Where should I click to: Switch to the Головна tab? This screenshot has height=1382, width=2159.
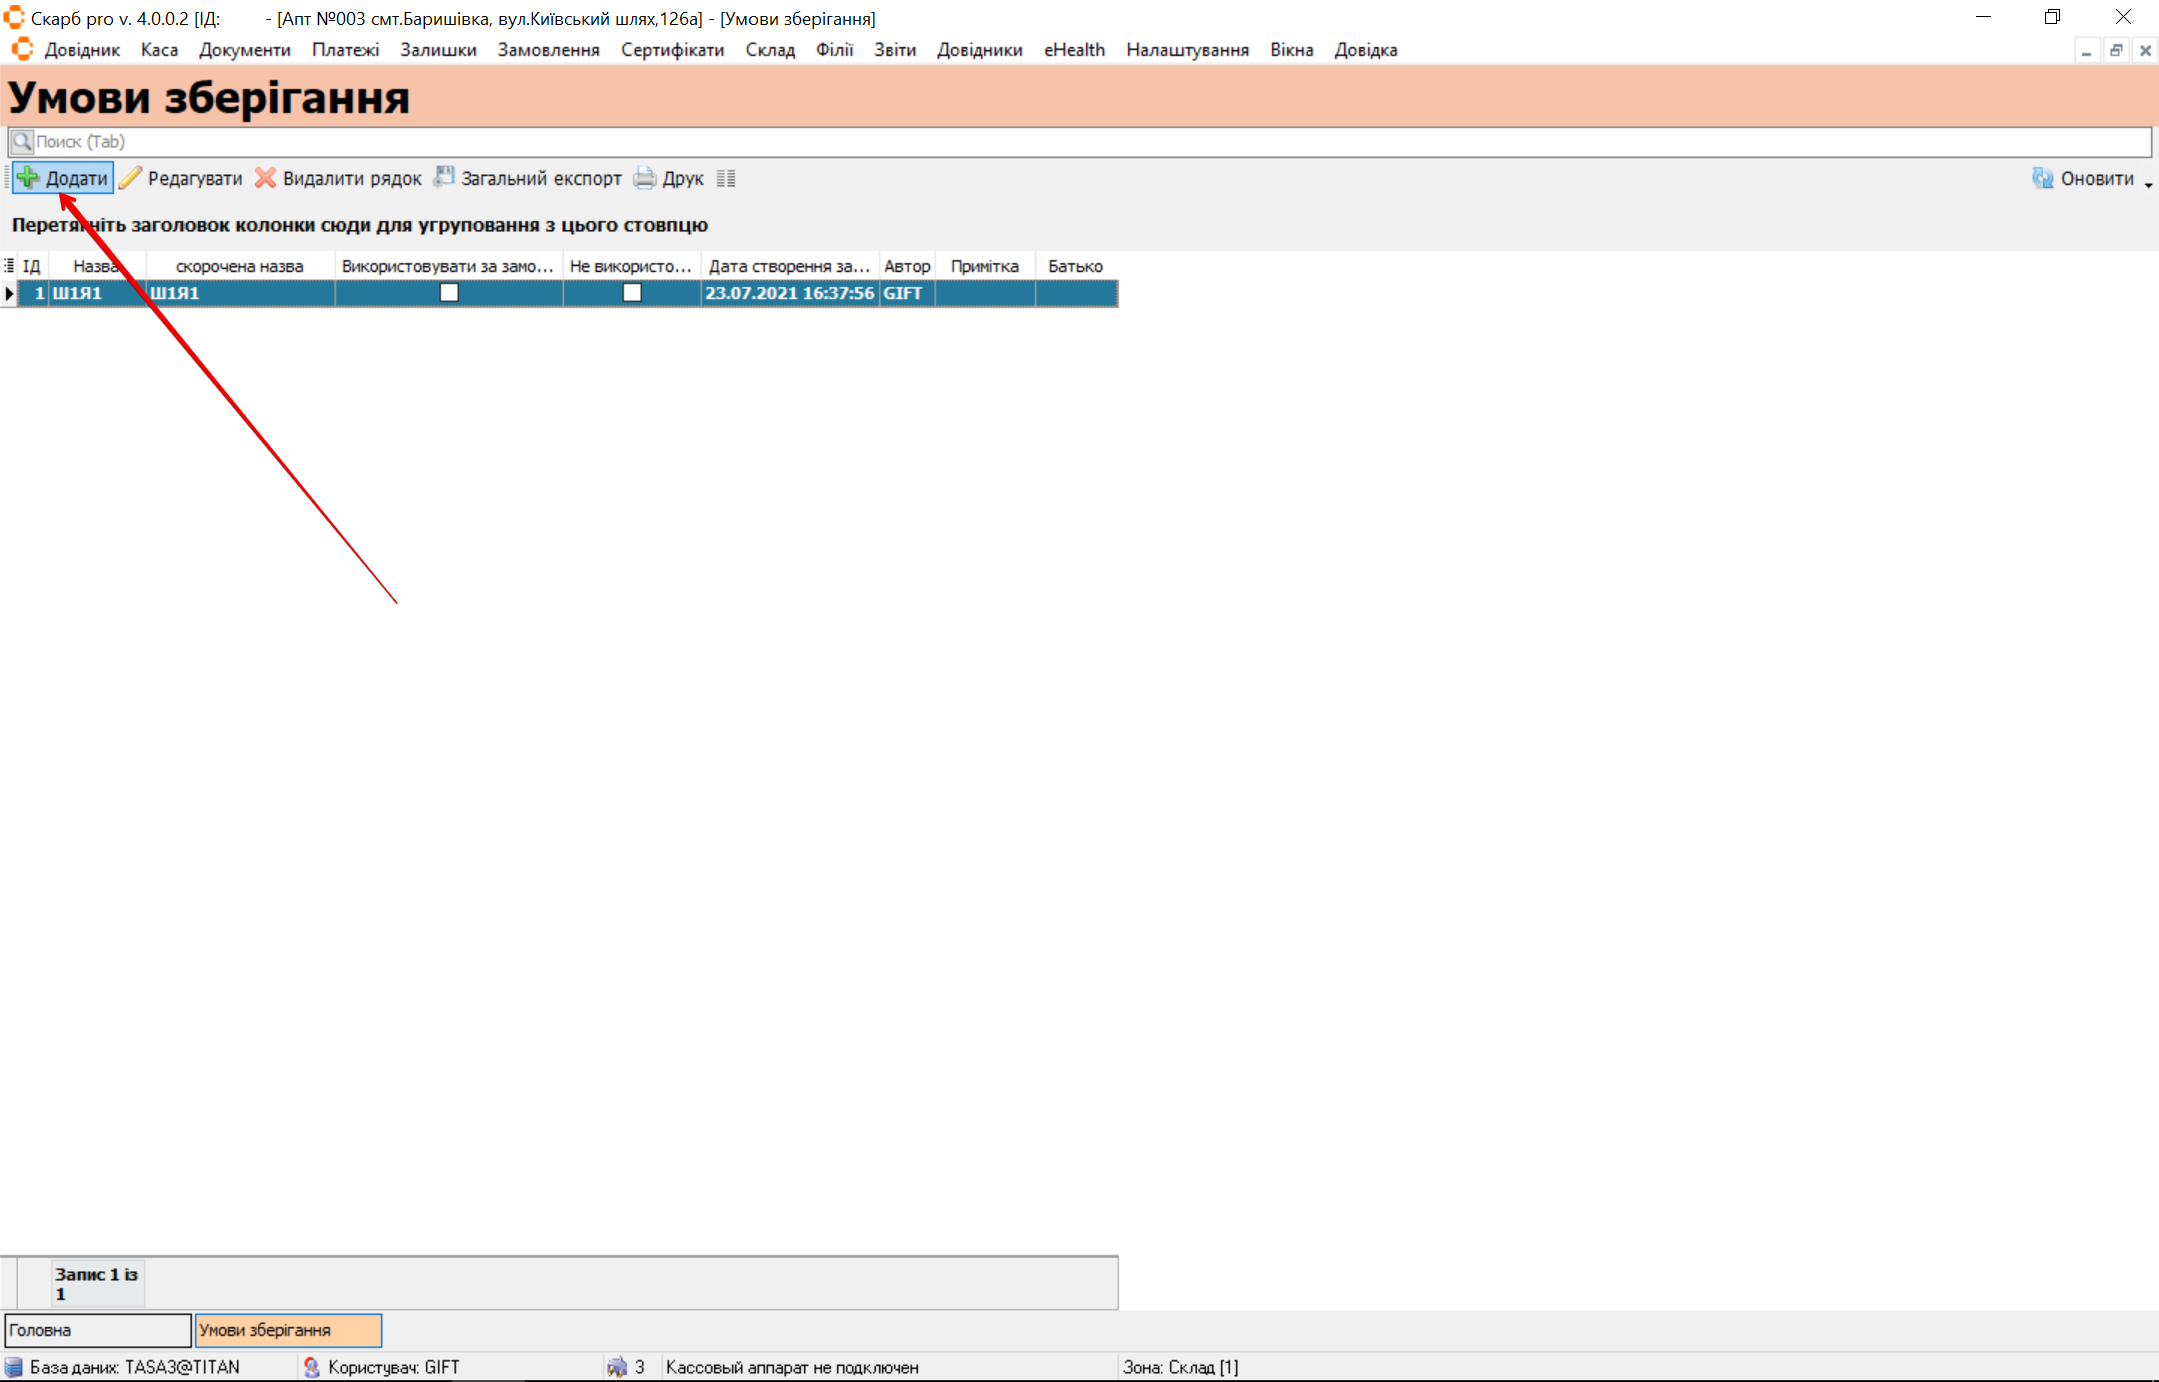point(97,1330)
